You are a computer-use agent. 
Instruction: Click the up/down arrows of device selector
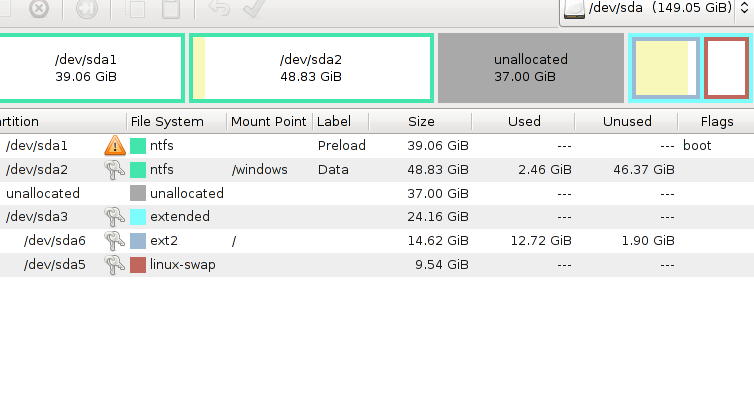[x=744, y=8]
